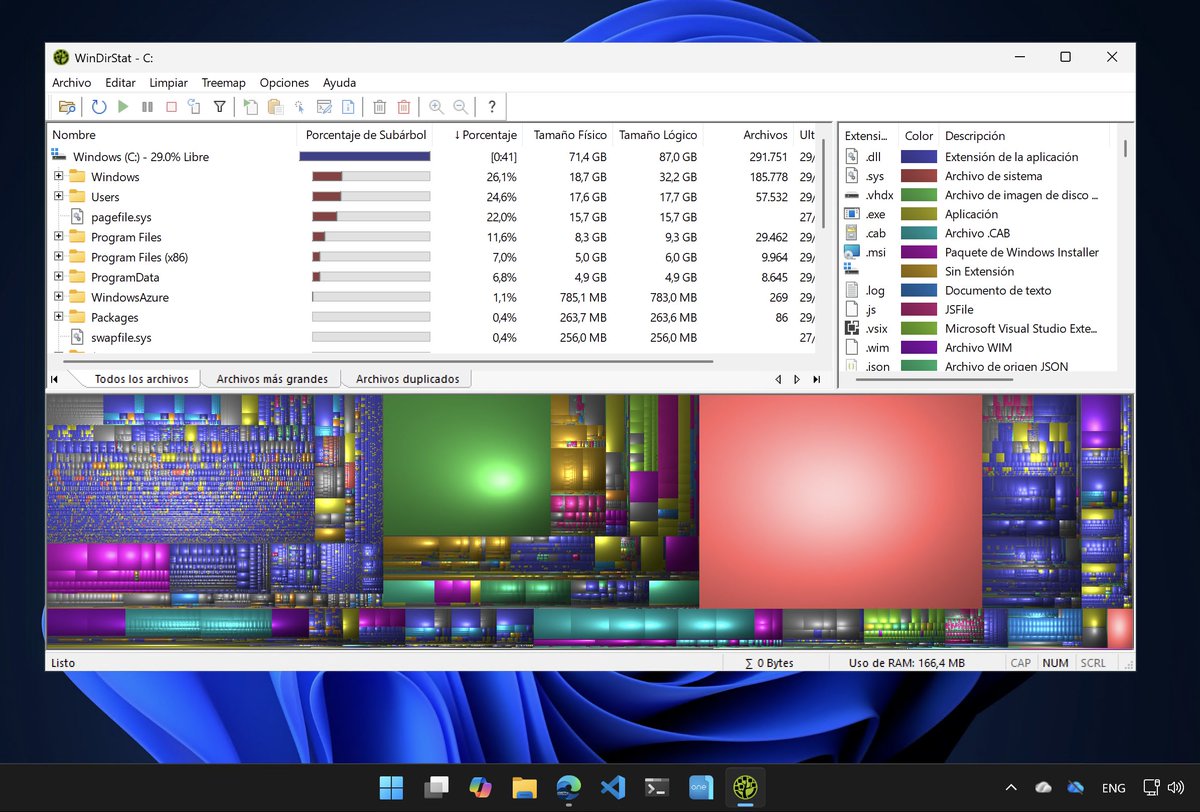This screenshot has width=1200, height=812.
Task: Expand the Users folder tree node
Action: pos(58,196)
